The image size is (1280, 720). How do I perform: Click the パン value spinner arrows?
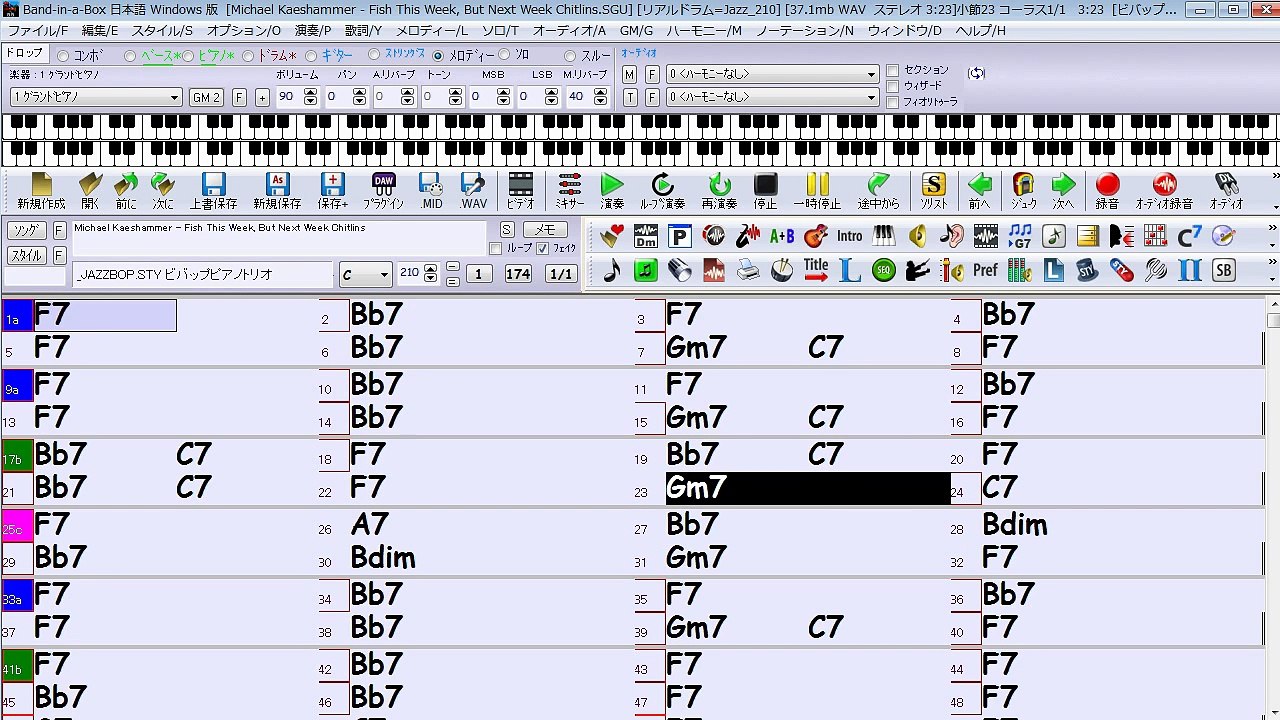click(x=359, y=97)
